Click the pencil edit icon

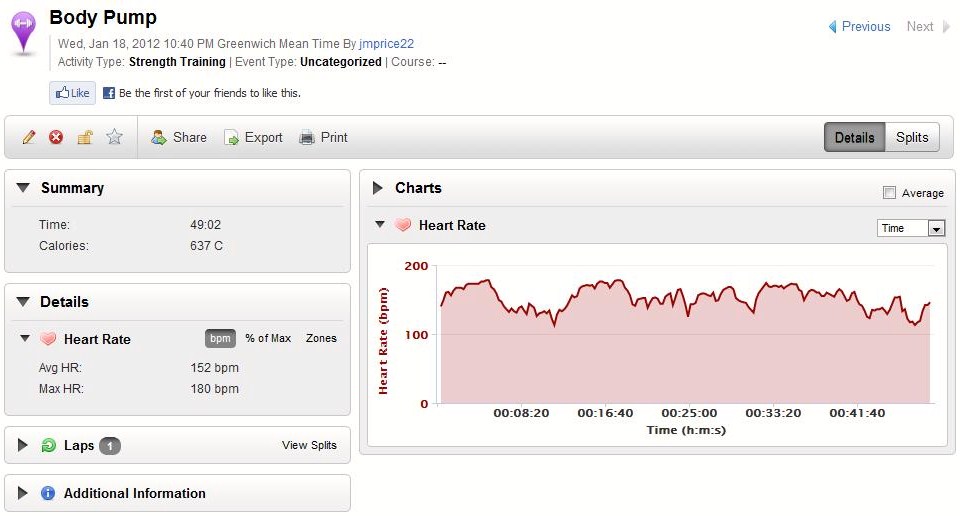(x=29, y=137)
